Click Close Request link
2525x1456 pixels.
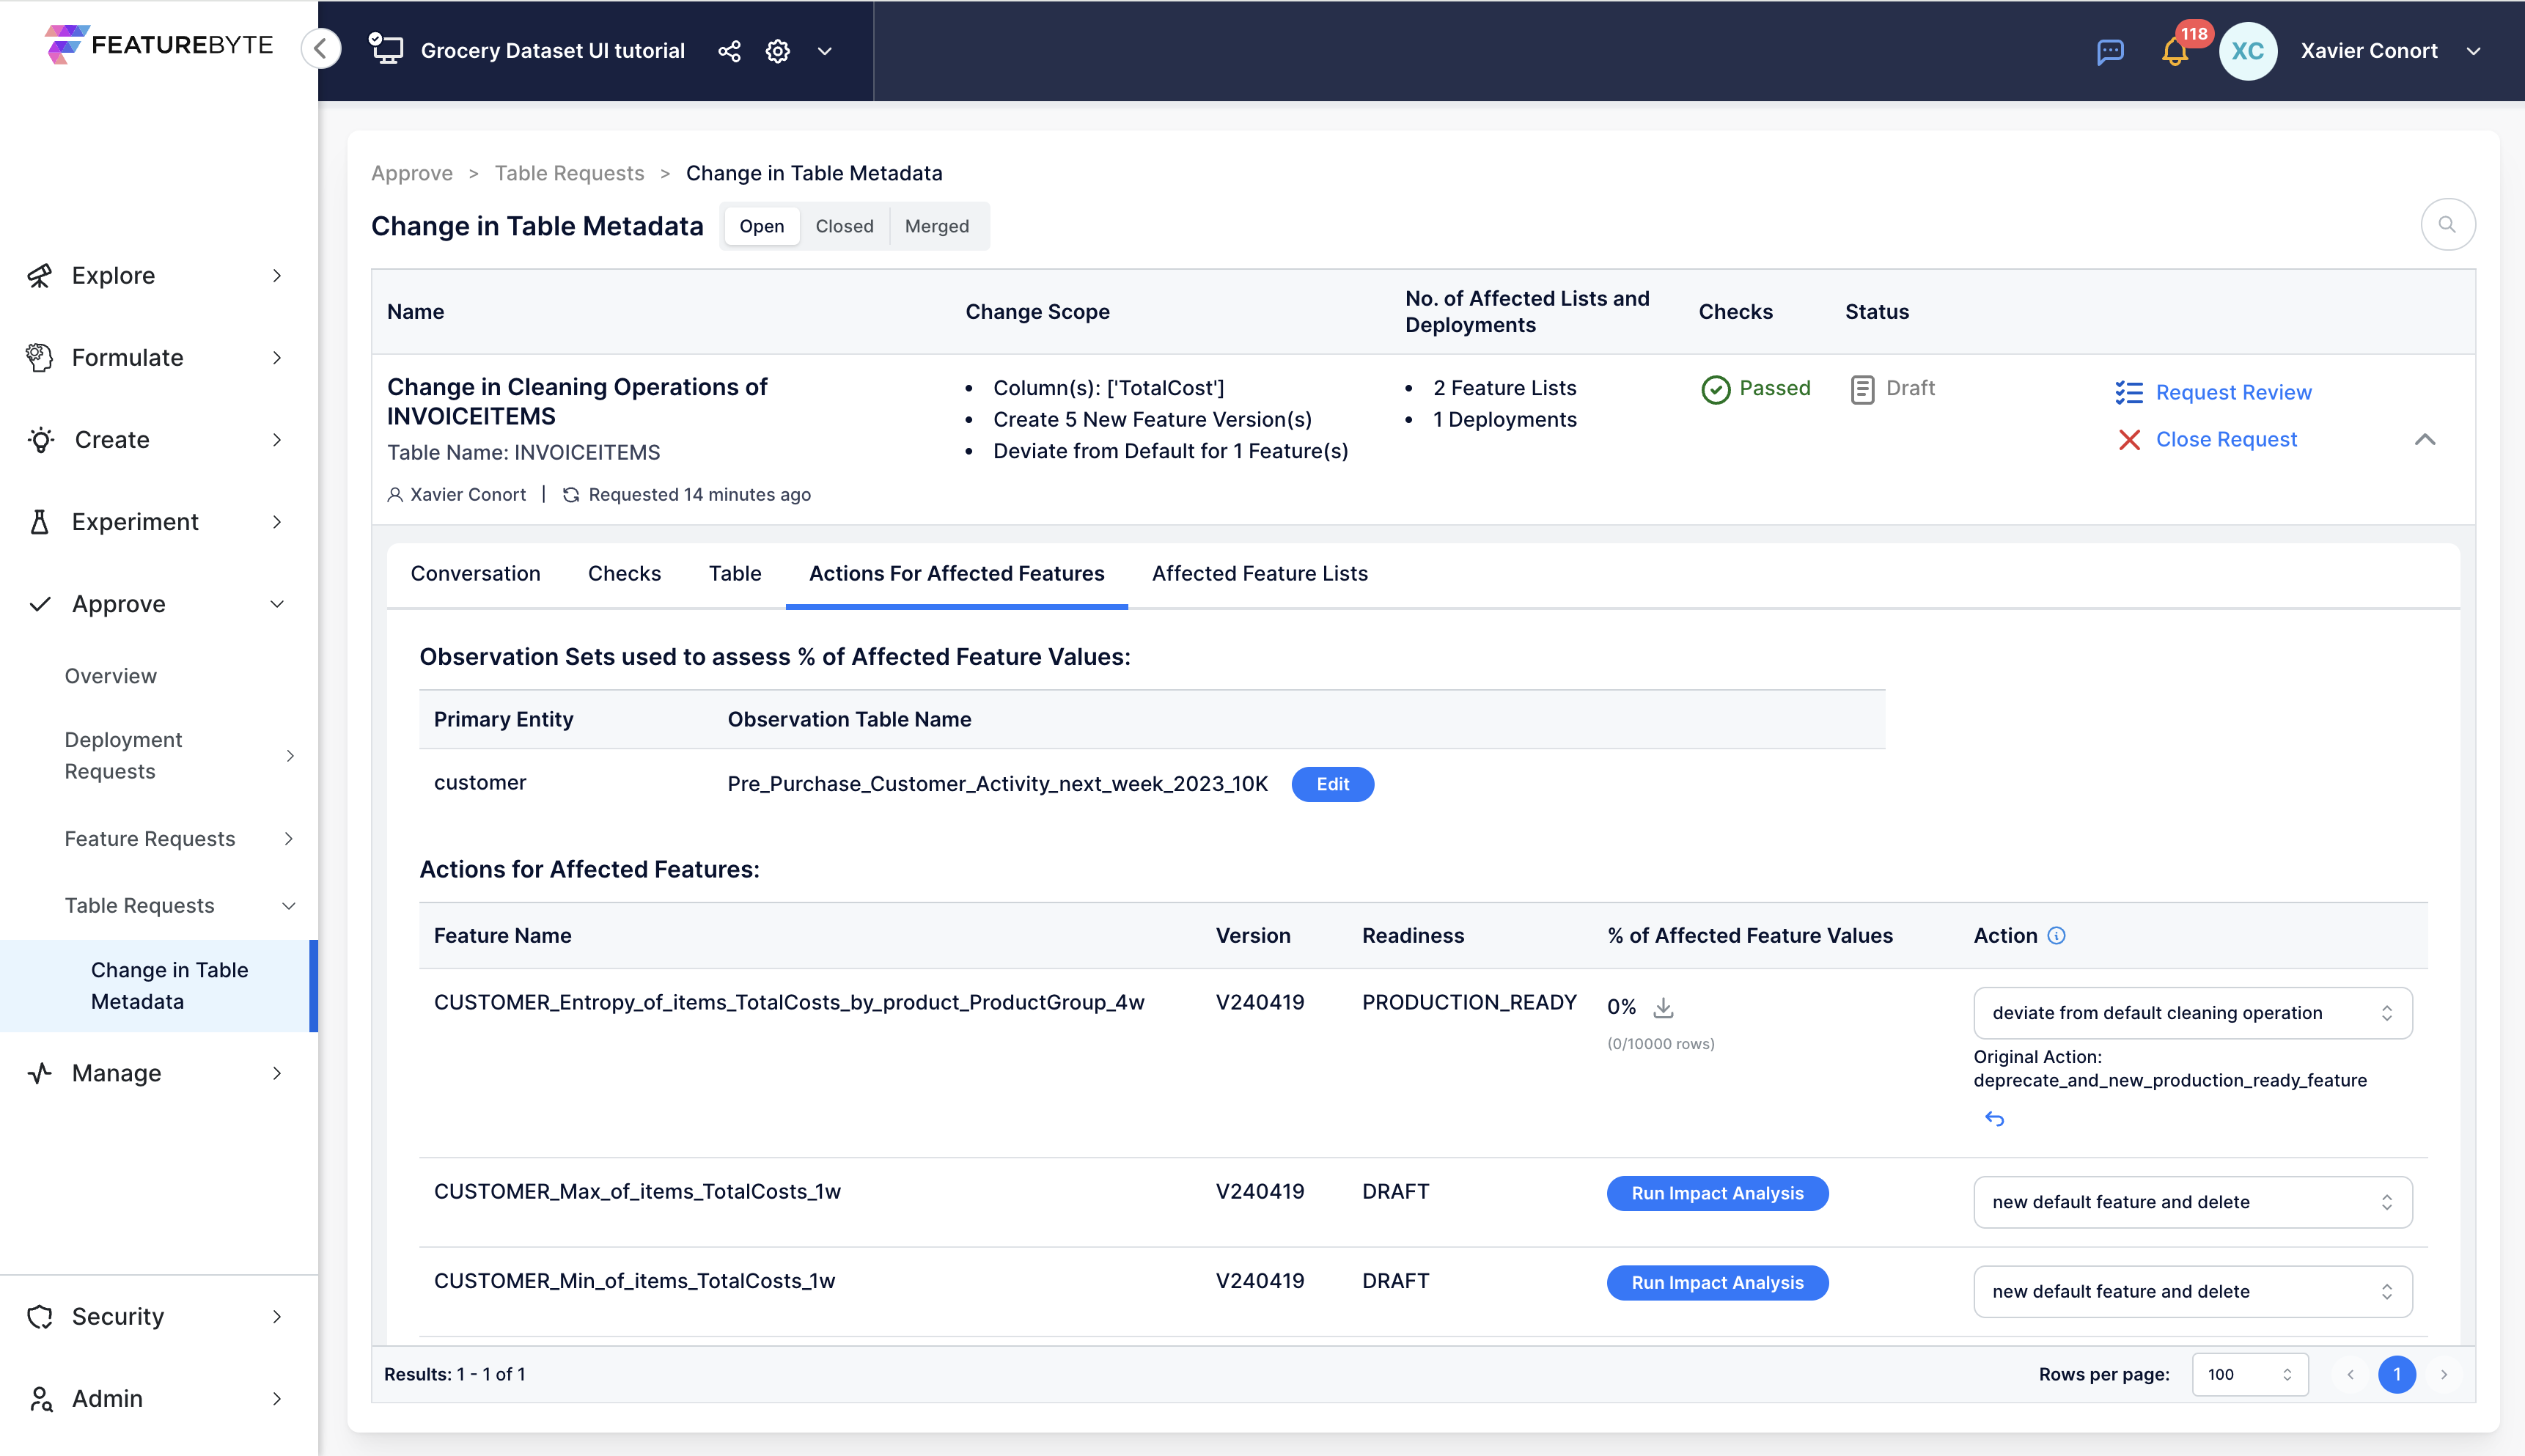[x=2226, y=439]
